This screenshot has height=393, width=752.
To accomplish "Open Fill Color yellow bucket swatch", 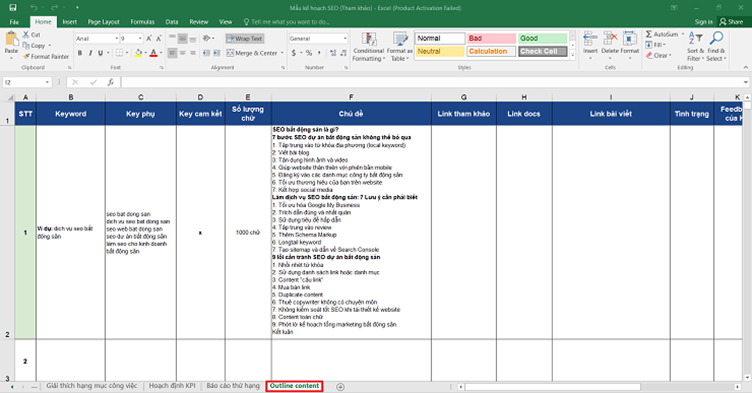I will pos(138,53).
